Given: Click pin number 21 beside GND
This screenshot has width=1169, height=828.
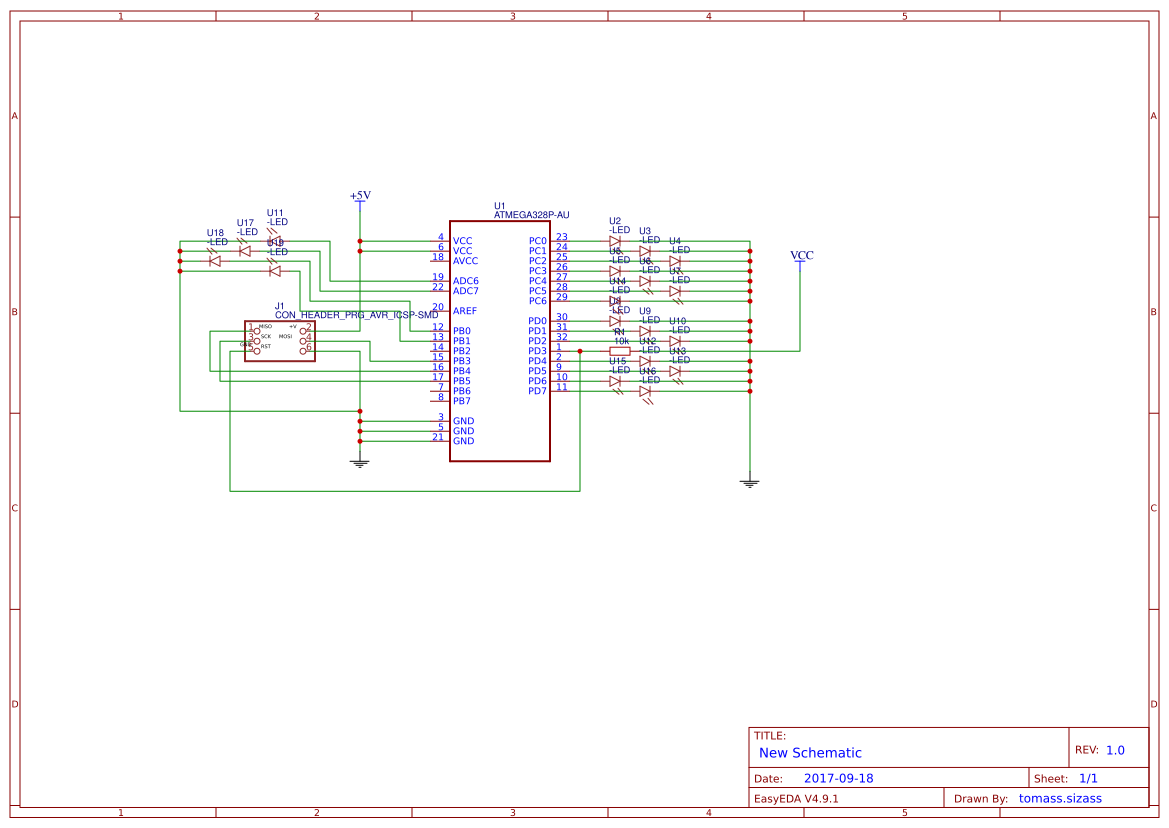Looking at the screenshot, I should coord(438,437).
